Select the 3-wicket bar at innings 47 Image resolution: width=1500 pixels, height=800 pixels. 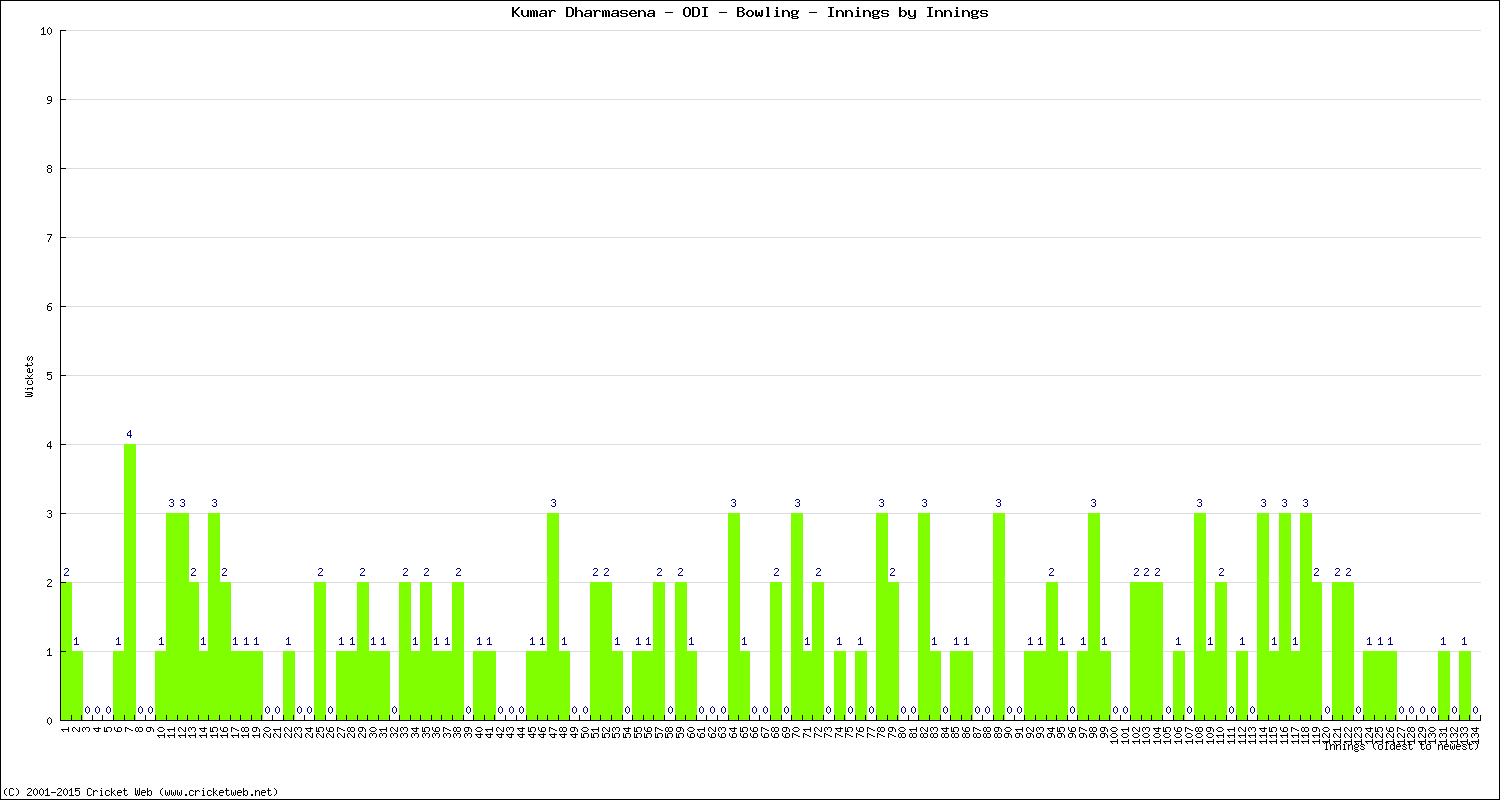pyautogui.click(x=553, y=617)
